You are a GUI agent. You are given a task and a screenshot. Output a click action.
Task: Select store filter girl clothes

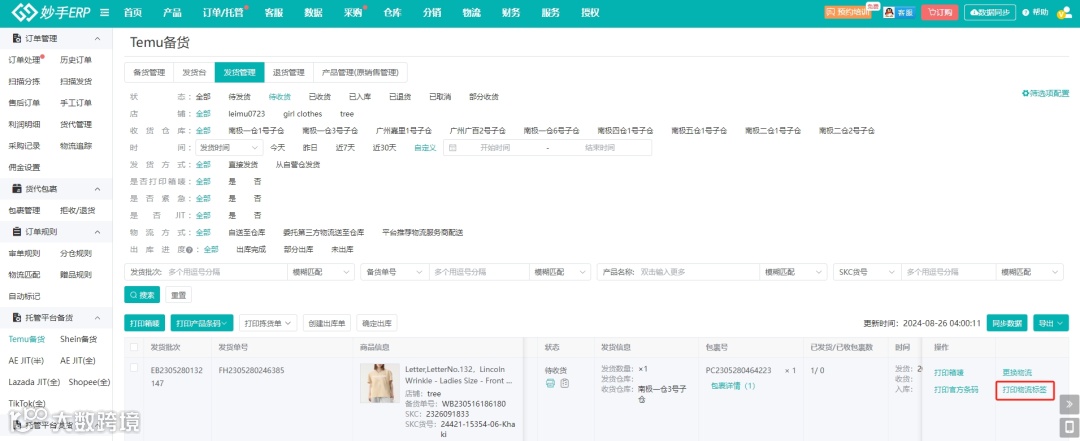click(302, 114)
